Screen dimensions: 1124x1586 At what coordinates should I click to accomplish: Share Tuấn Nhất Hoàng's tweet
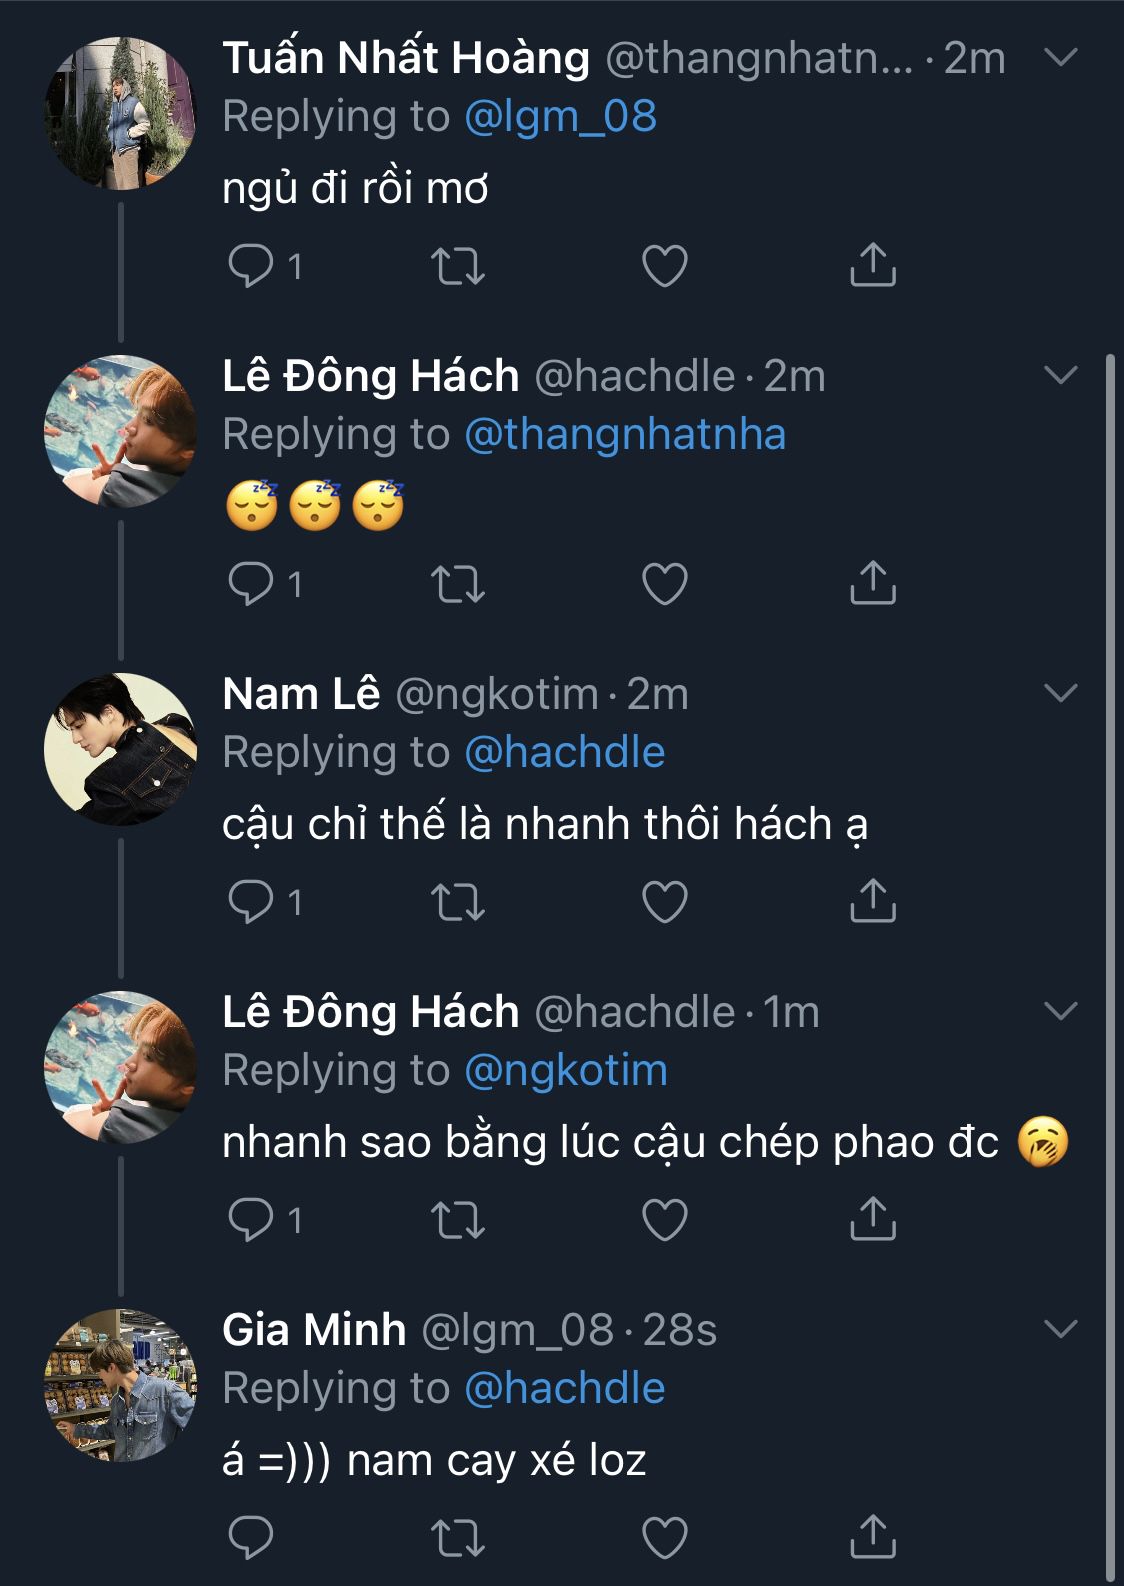coord(872,265)
